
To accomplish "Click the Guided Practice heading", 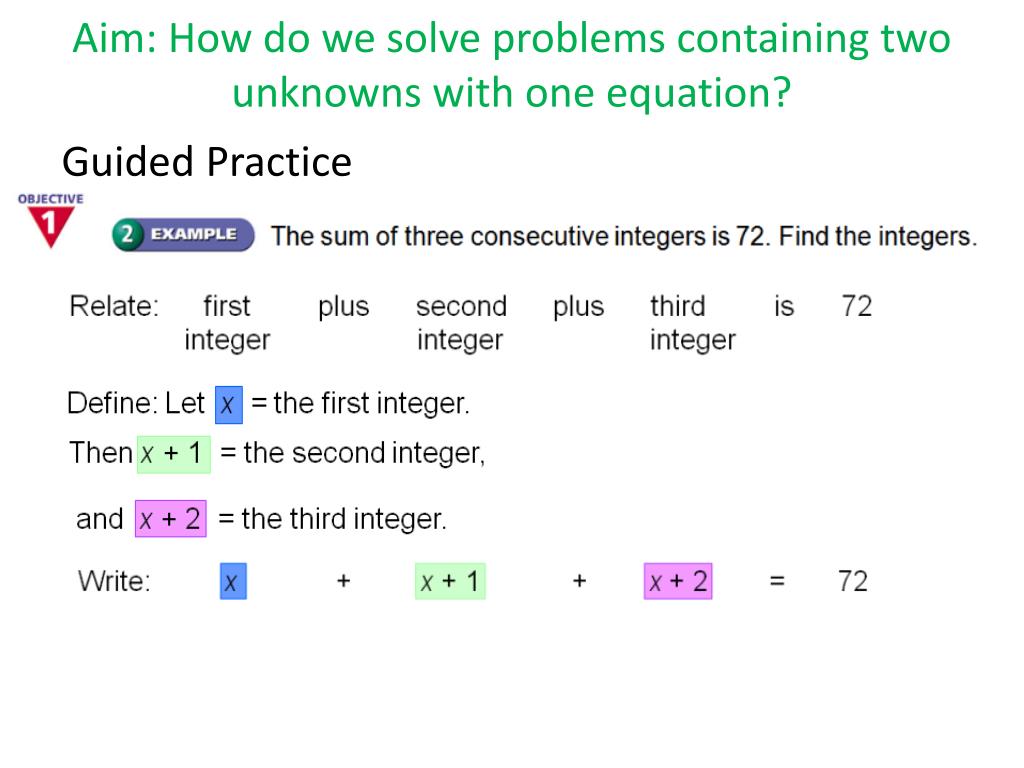I will point(207,162).
